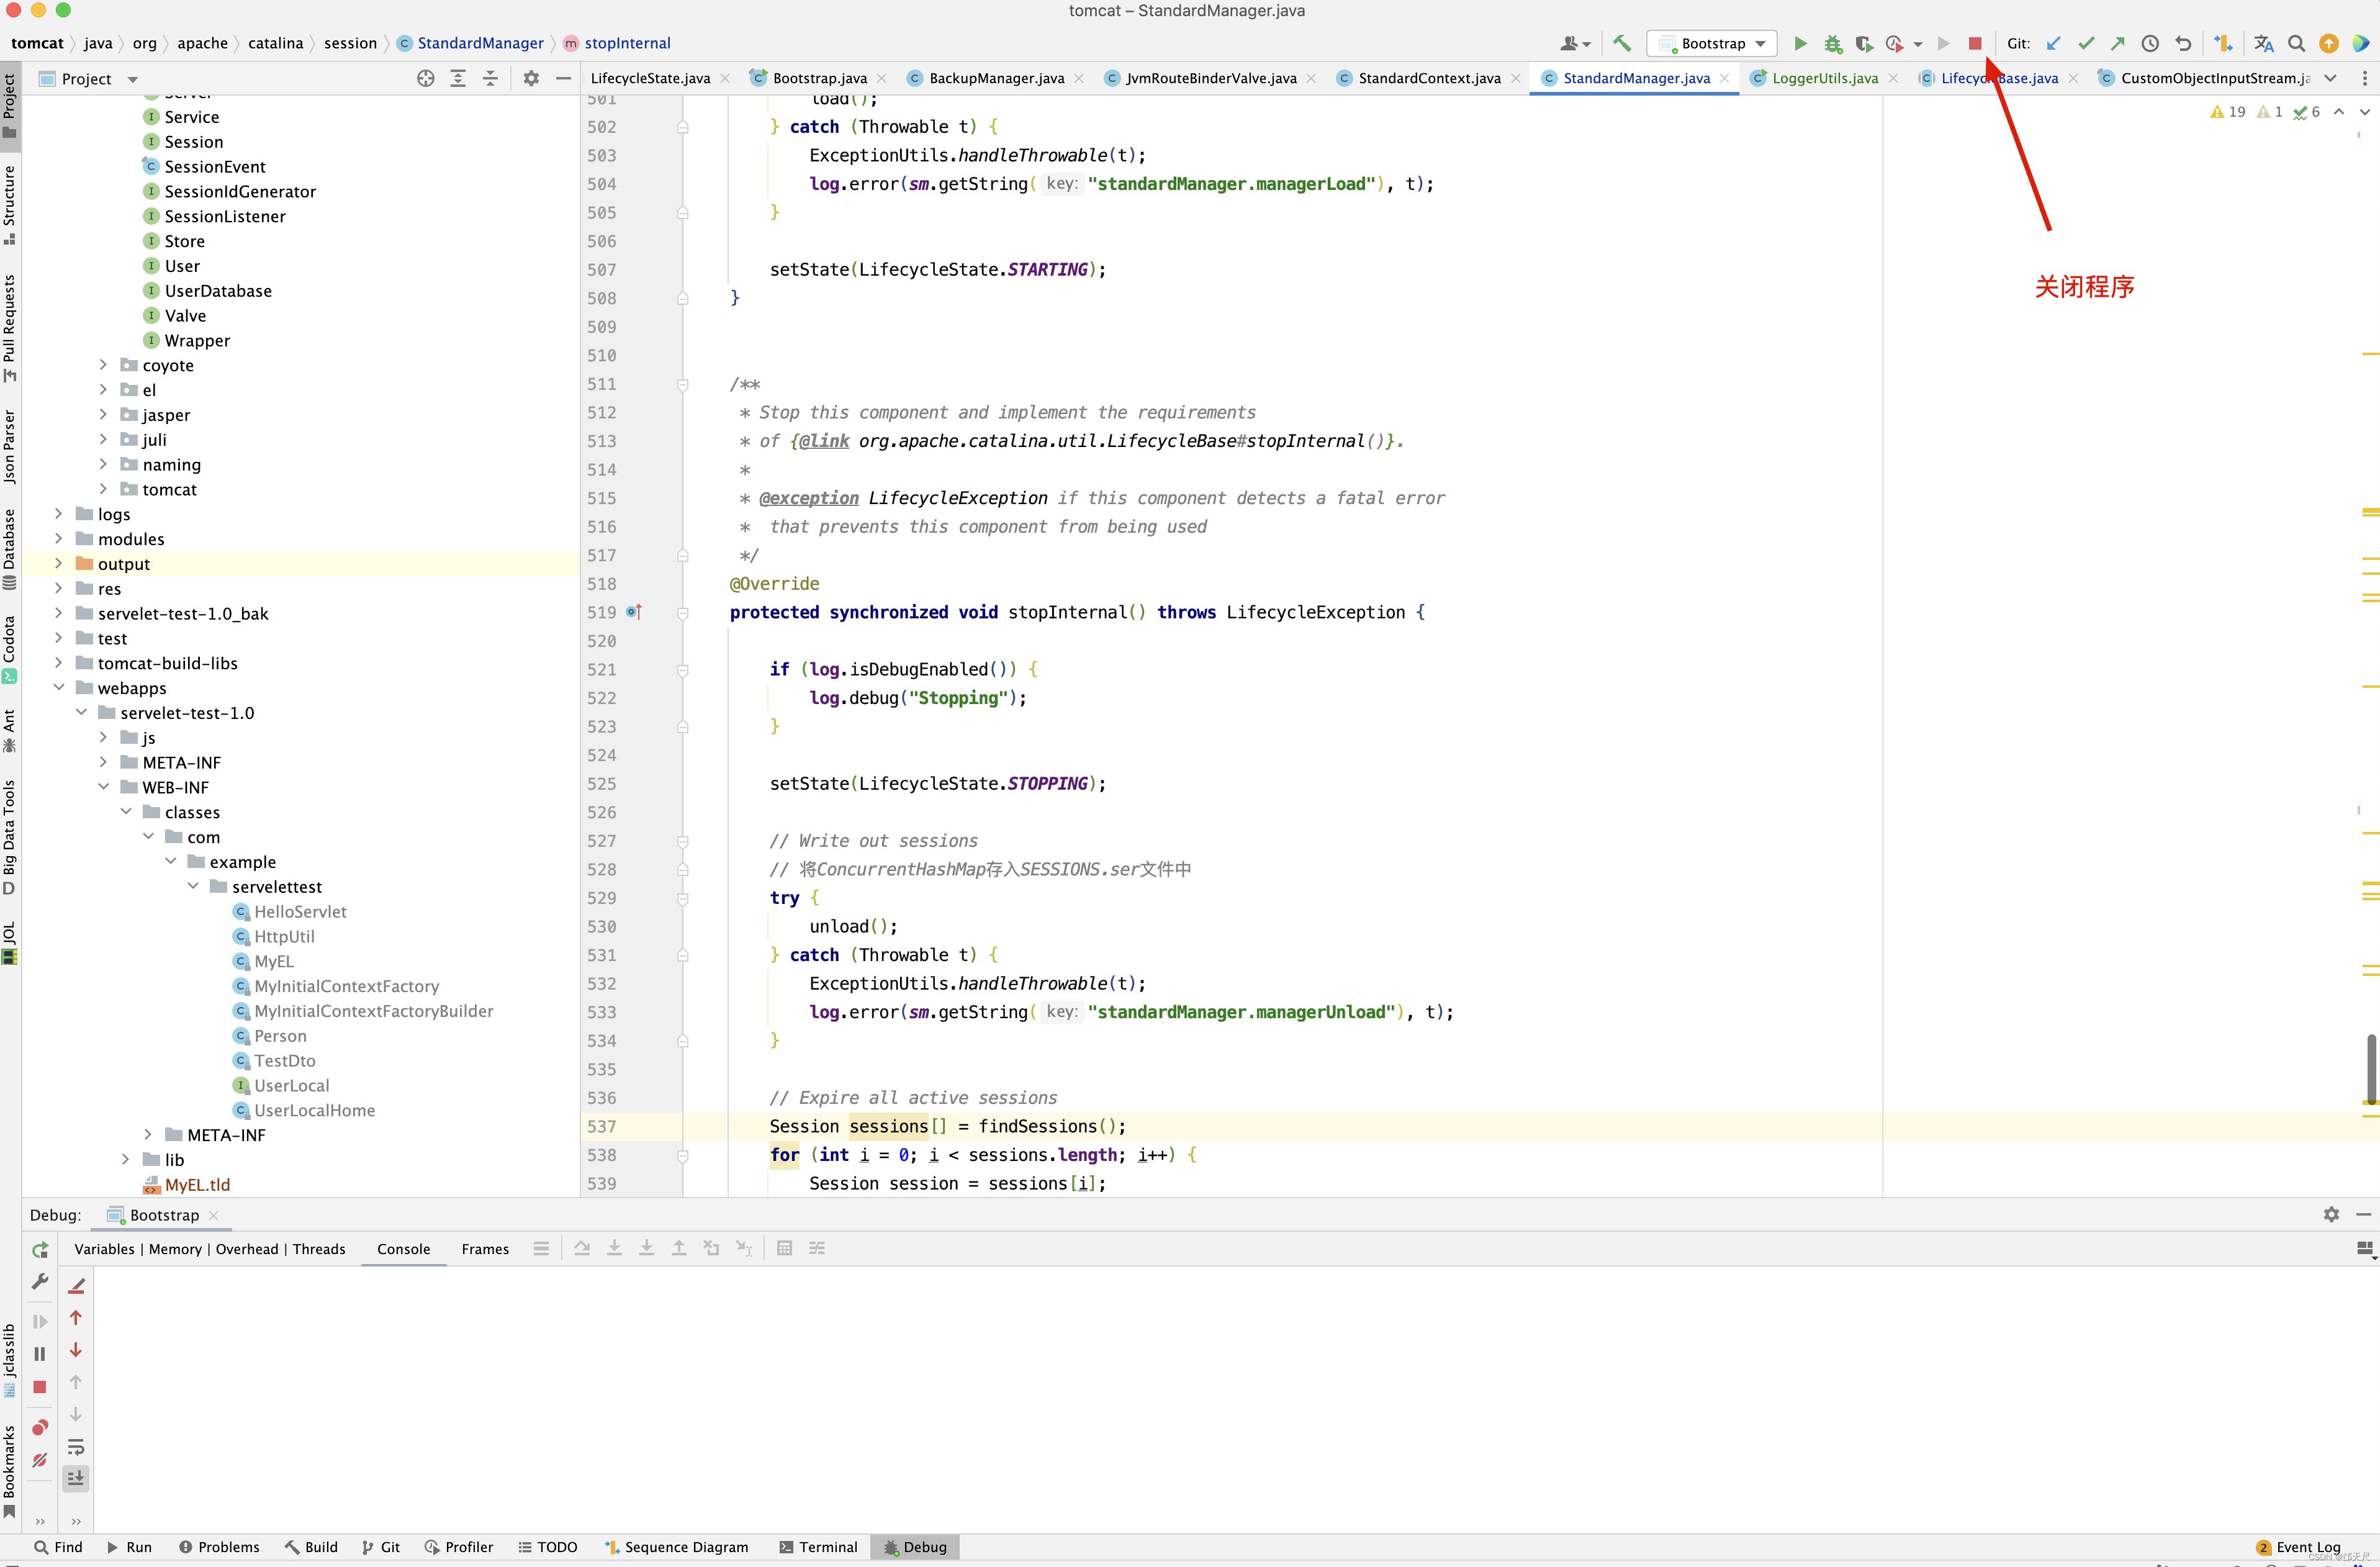Close the StandardManager.java tab
The image size is (2380, 1567).
pyautogui.click(x=1725, y=78)
